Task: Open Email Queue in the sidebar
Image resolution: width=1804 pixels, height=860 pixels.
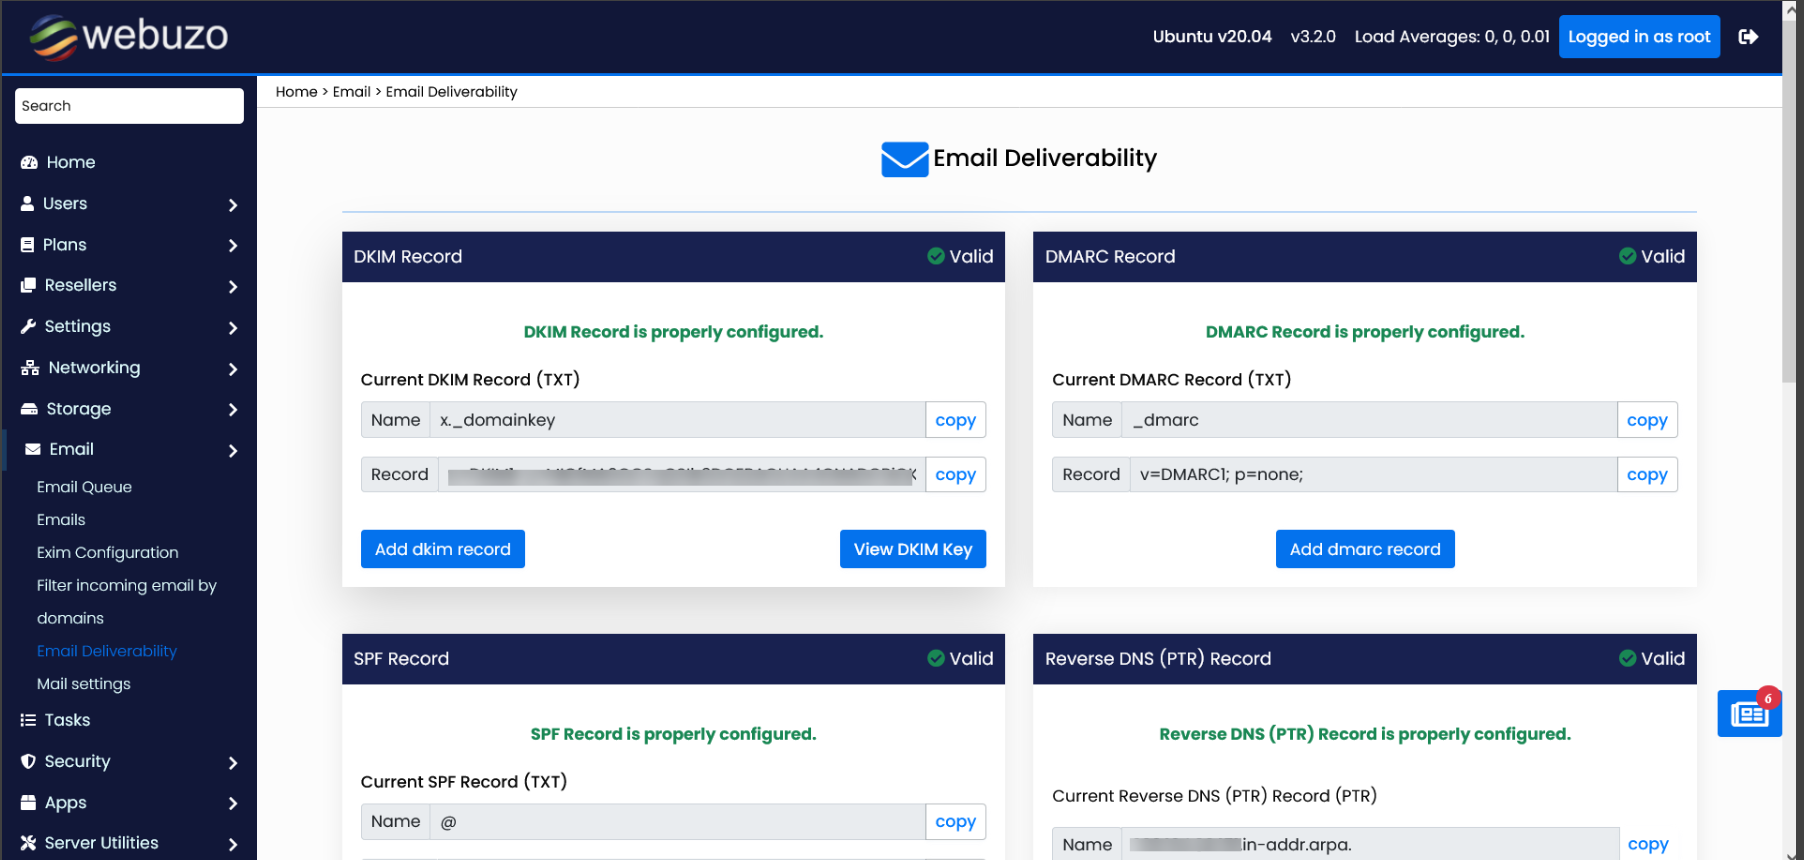Action: click(x=84, y=487)
